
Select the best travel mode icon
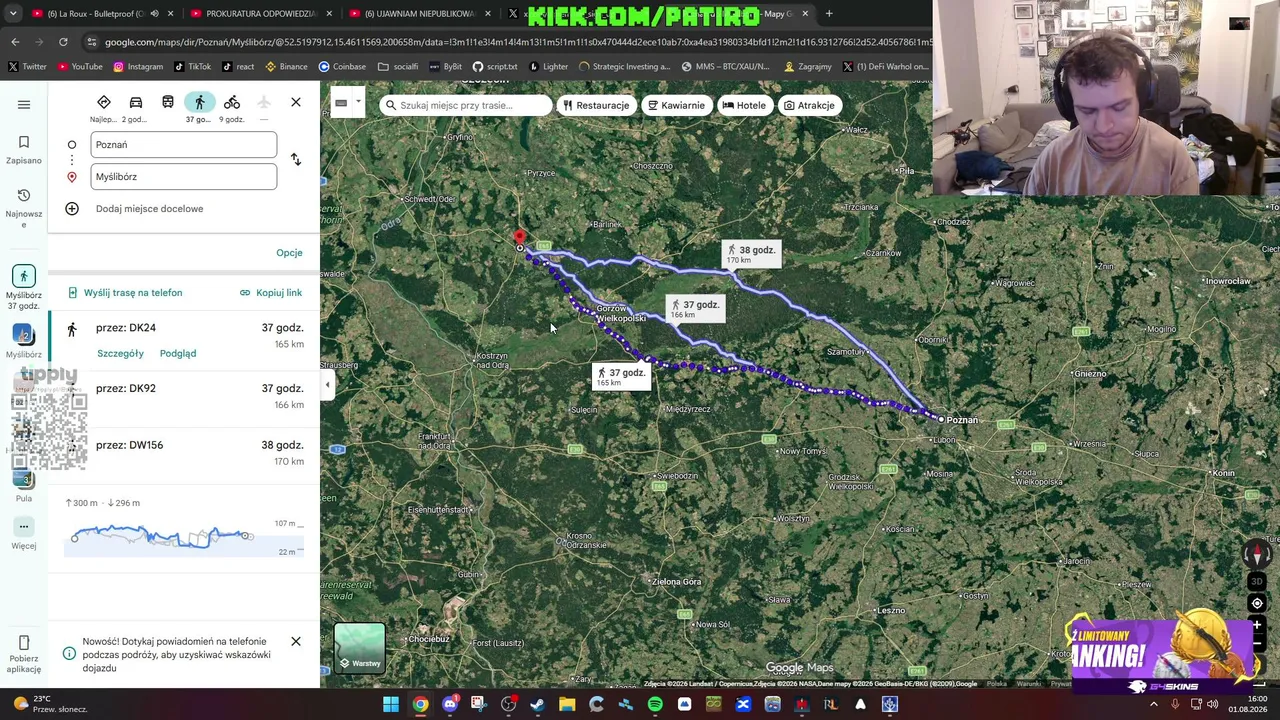point(104,102)
